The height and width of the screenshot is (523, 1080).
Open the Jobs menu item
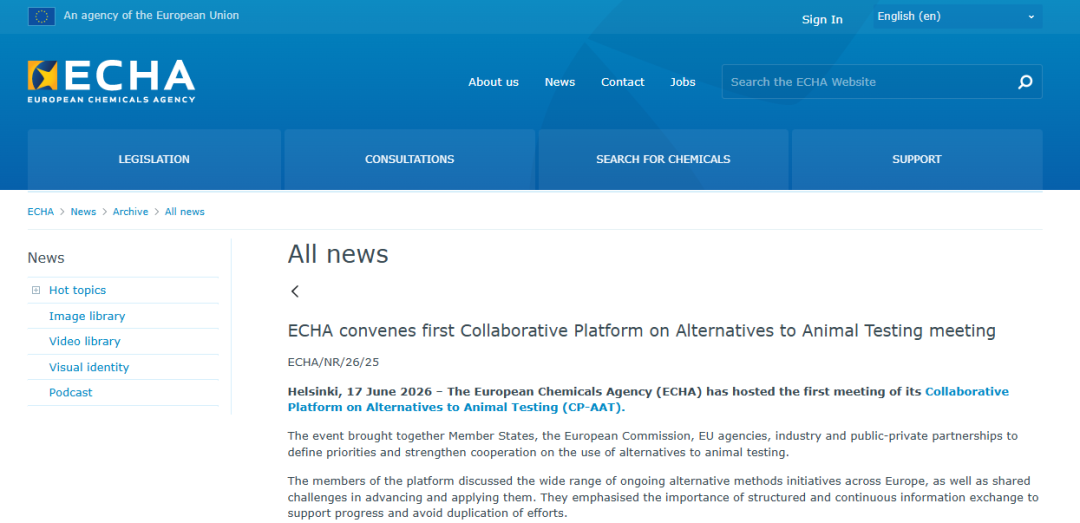point(683,82)
